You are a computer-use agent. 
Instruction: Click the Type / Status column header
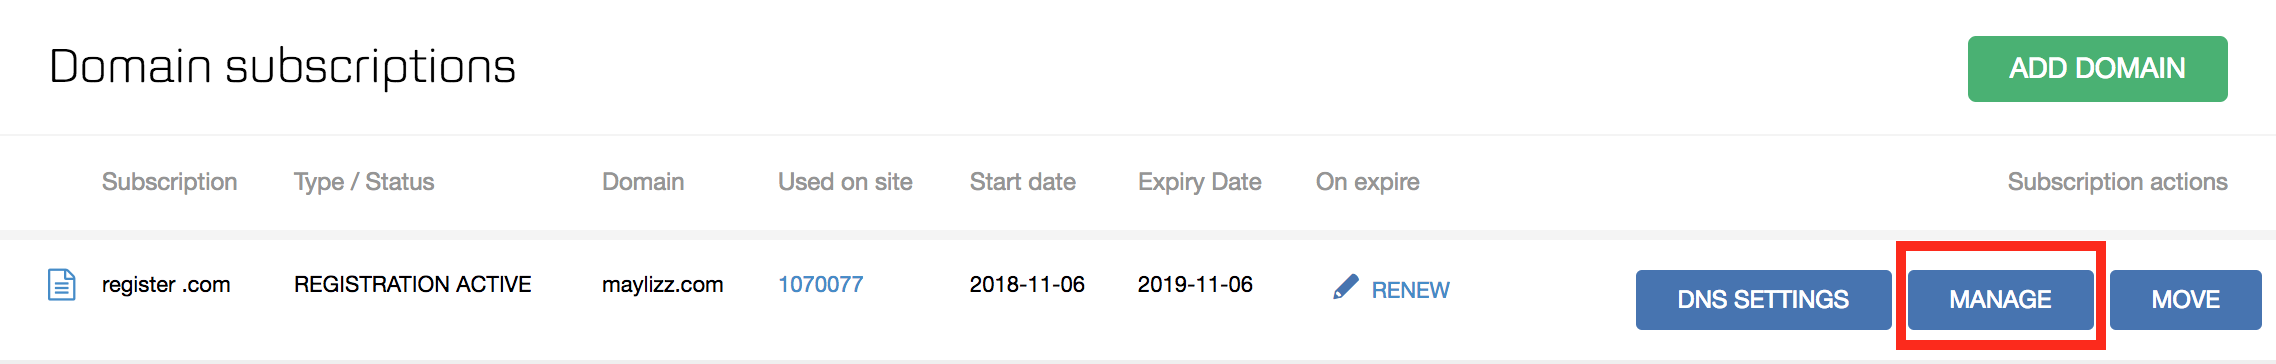pos(364,182)
